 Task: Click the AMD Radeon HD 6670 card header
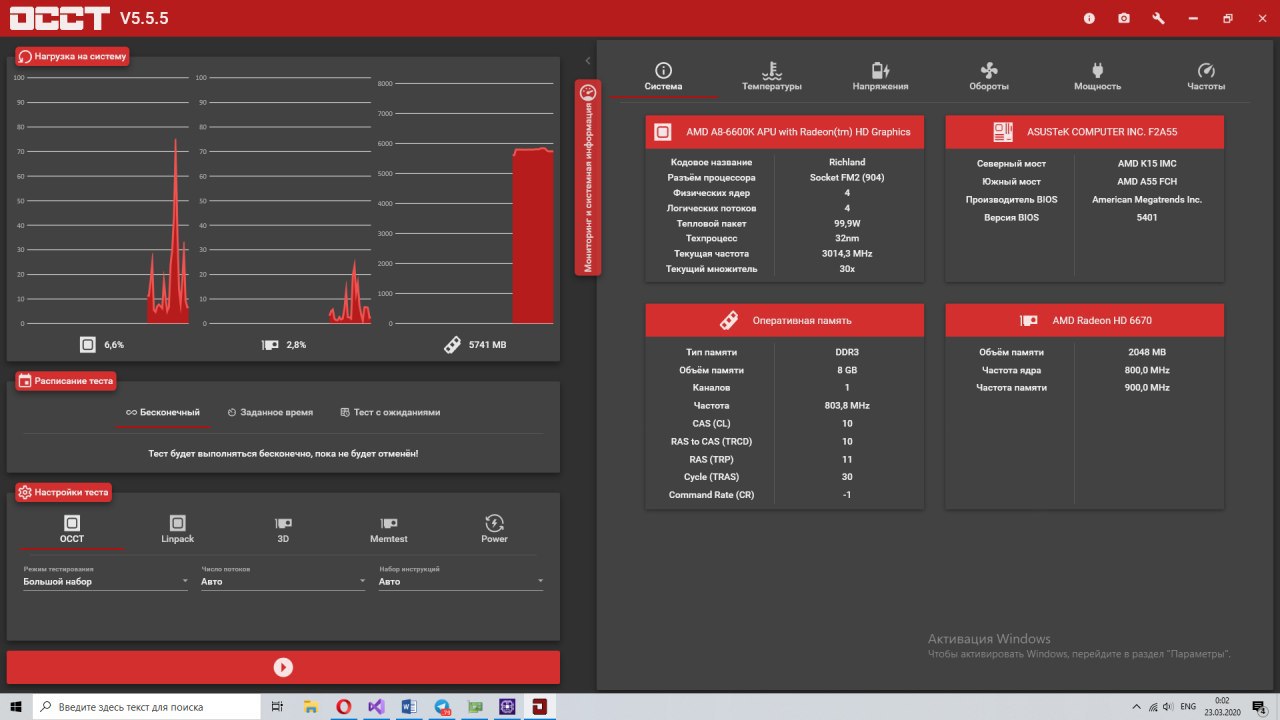click(1085, 320)
